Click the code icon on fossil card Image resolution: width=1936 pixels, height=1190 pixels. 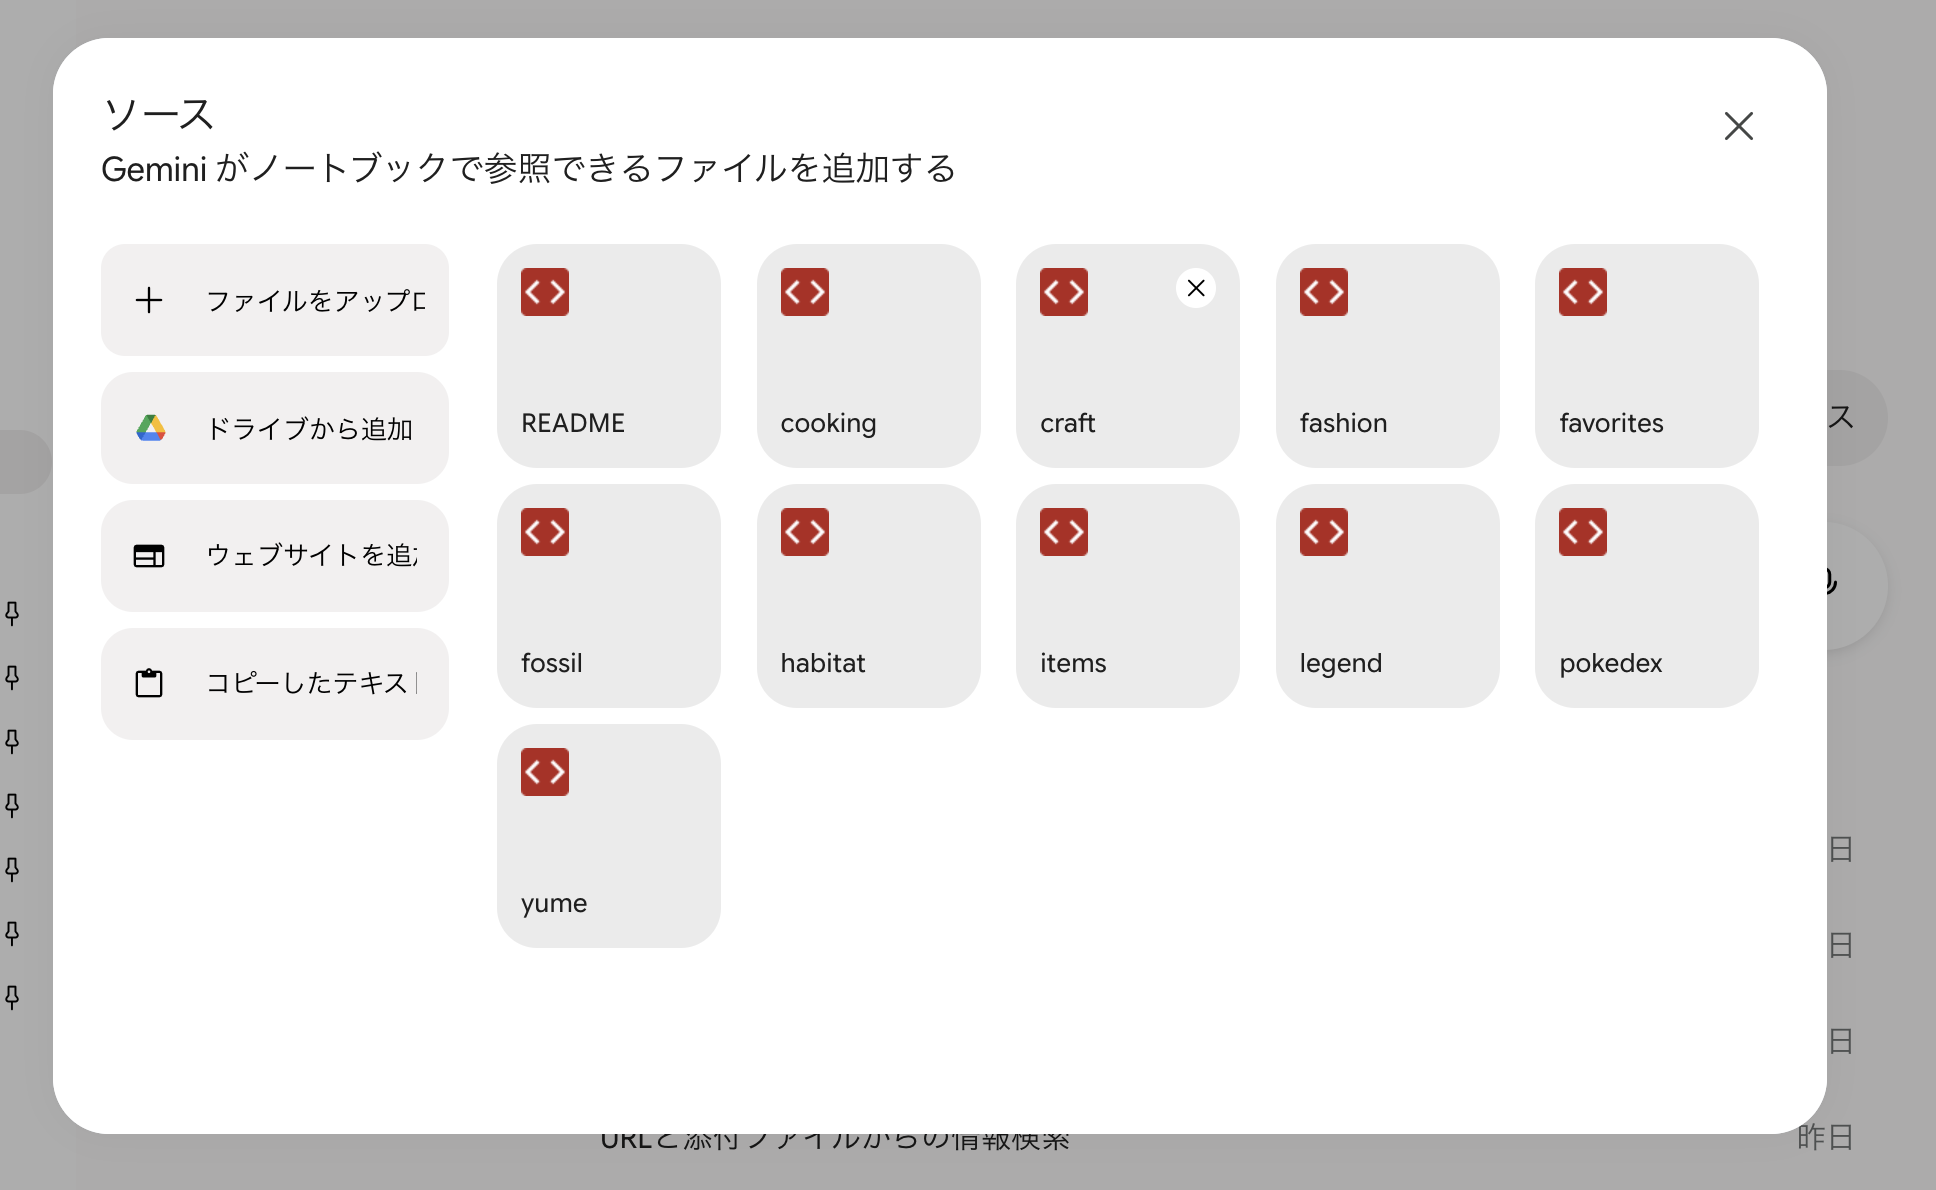(545, 532)
